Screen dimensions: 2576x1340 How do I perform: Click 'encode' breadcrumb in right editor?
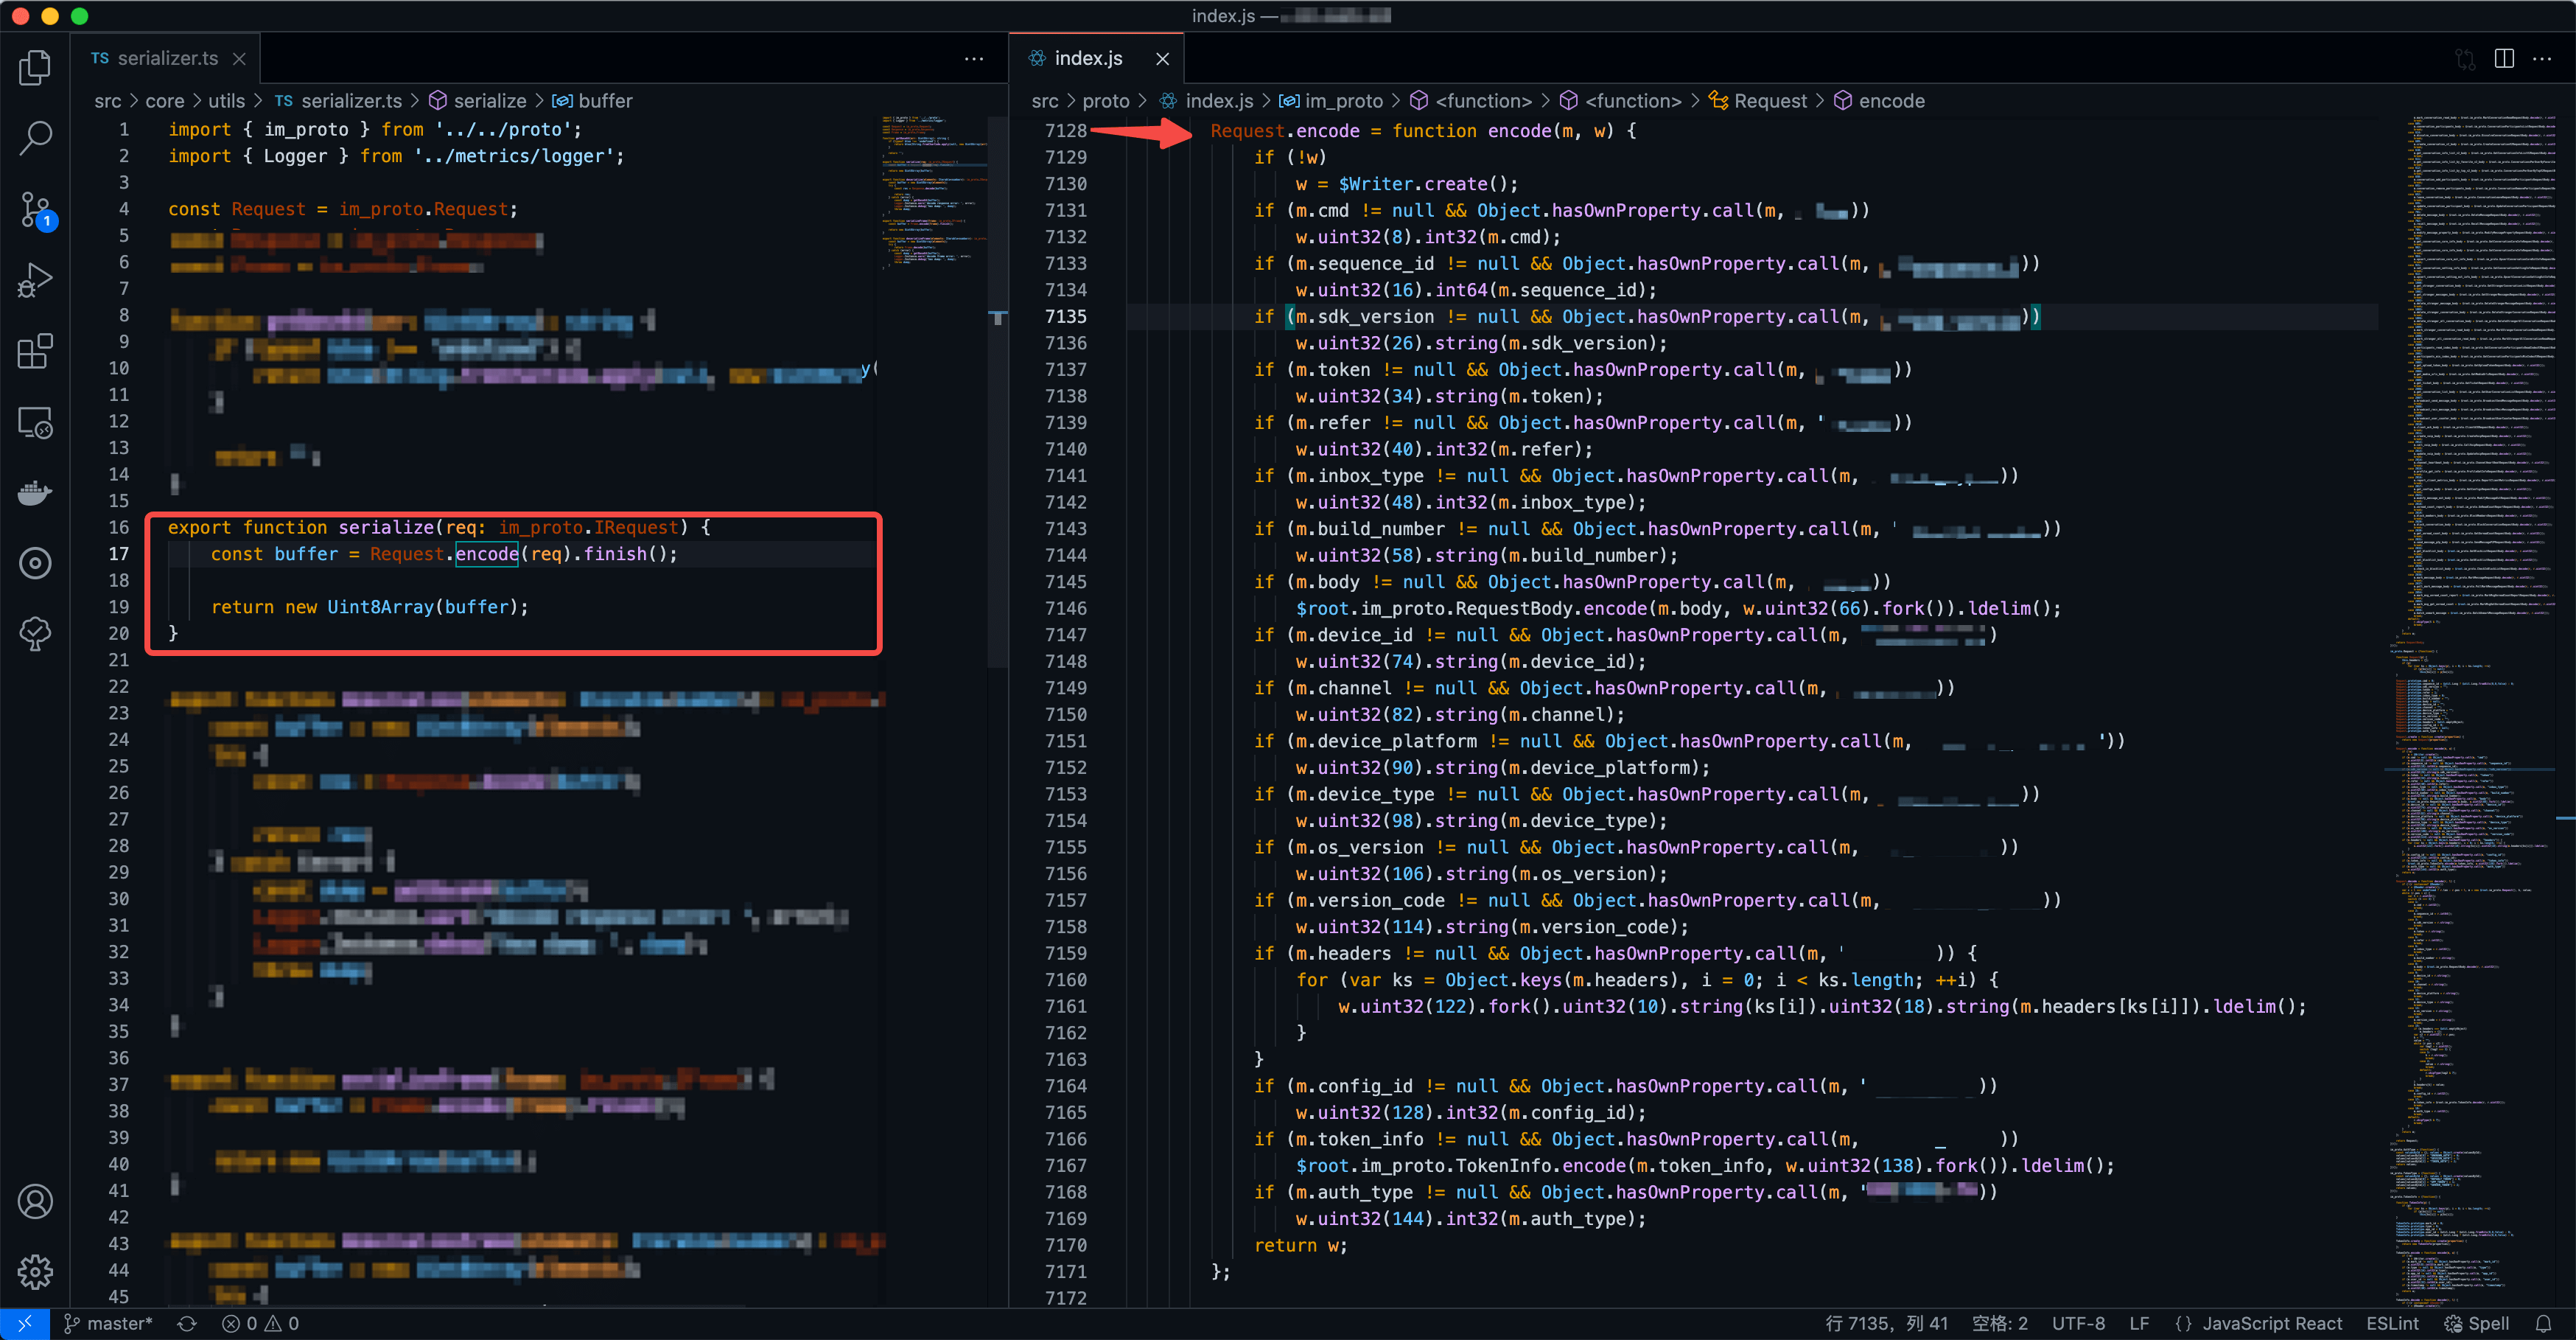pos(1880,101)
